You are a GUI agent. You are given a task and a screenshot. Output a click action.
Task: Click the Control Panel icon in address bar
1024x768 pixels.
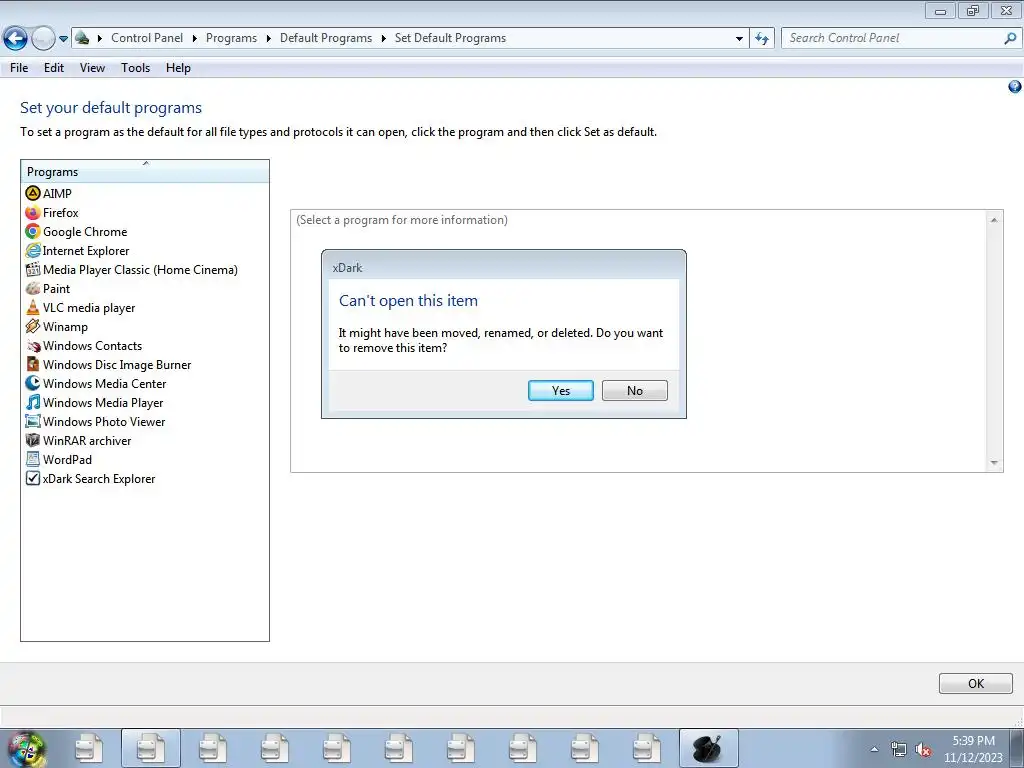pyautogui.click(x=82, y=38)
